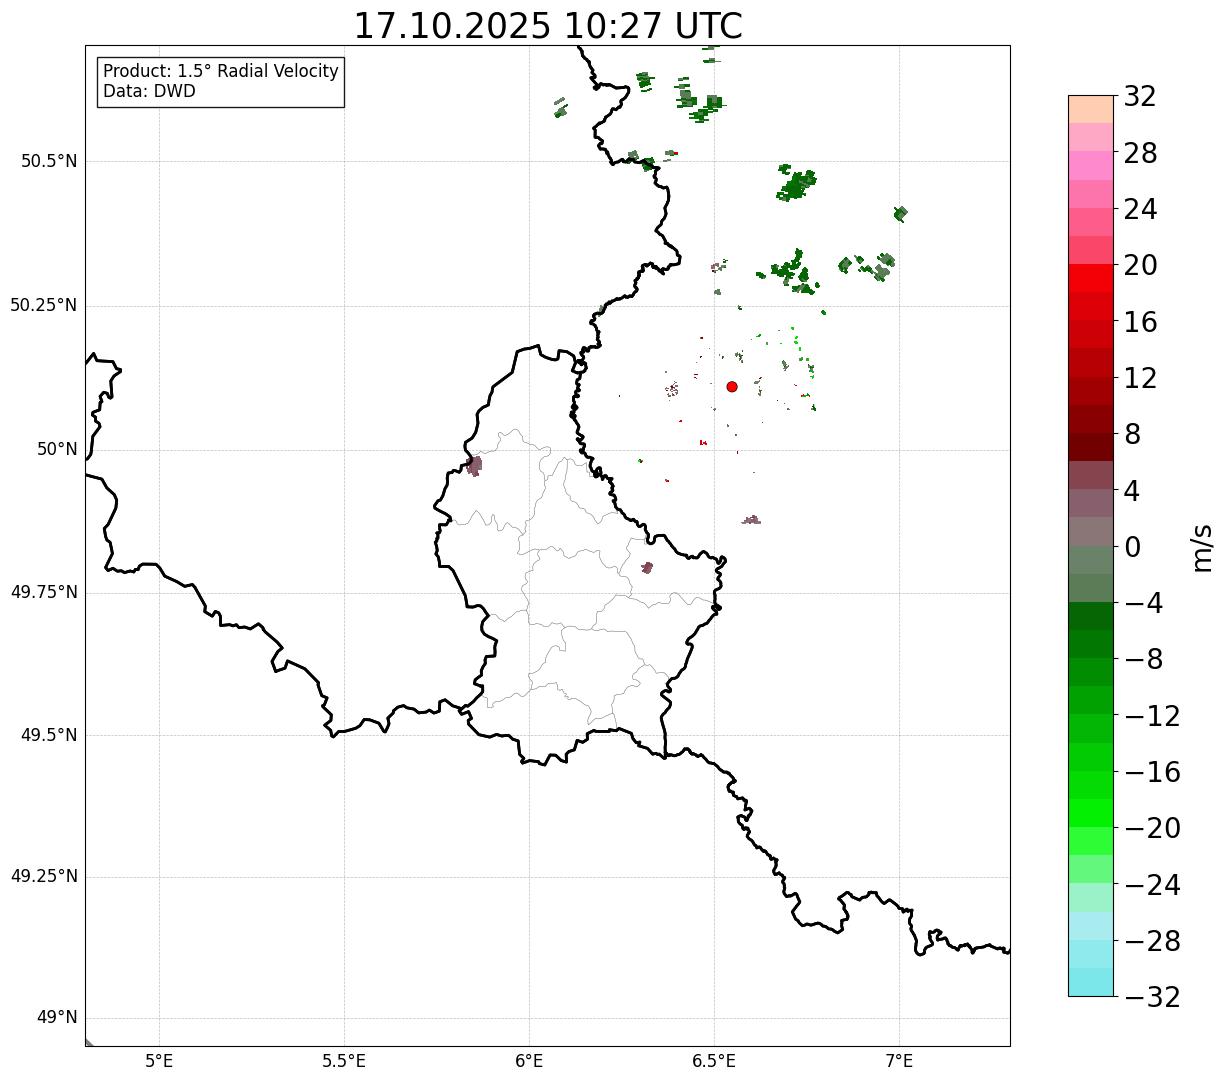Click the colorbar tick label −24
Screen dimensions: 1225x1081
(1152, 885)
